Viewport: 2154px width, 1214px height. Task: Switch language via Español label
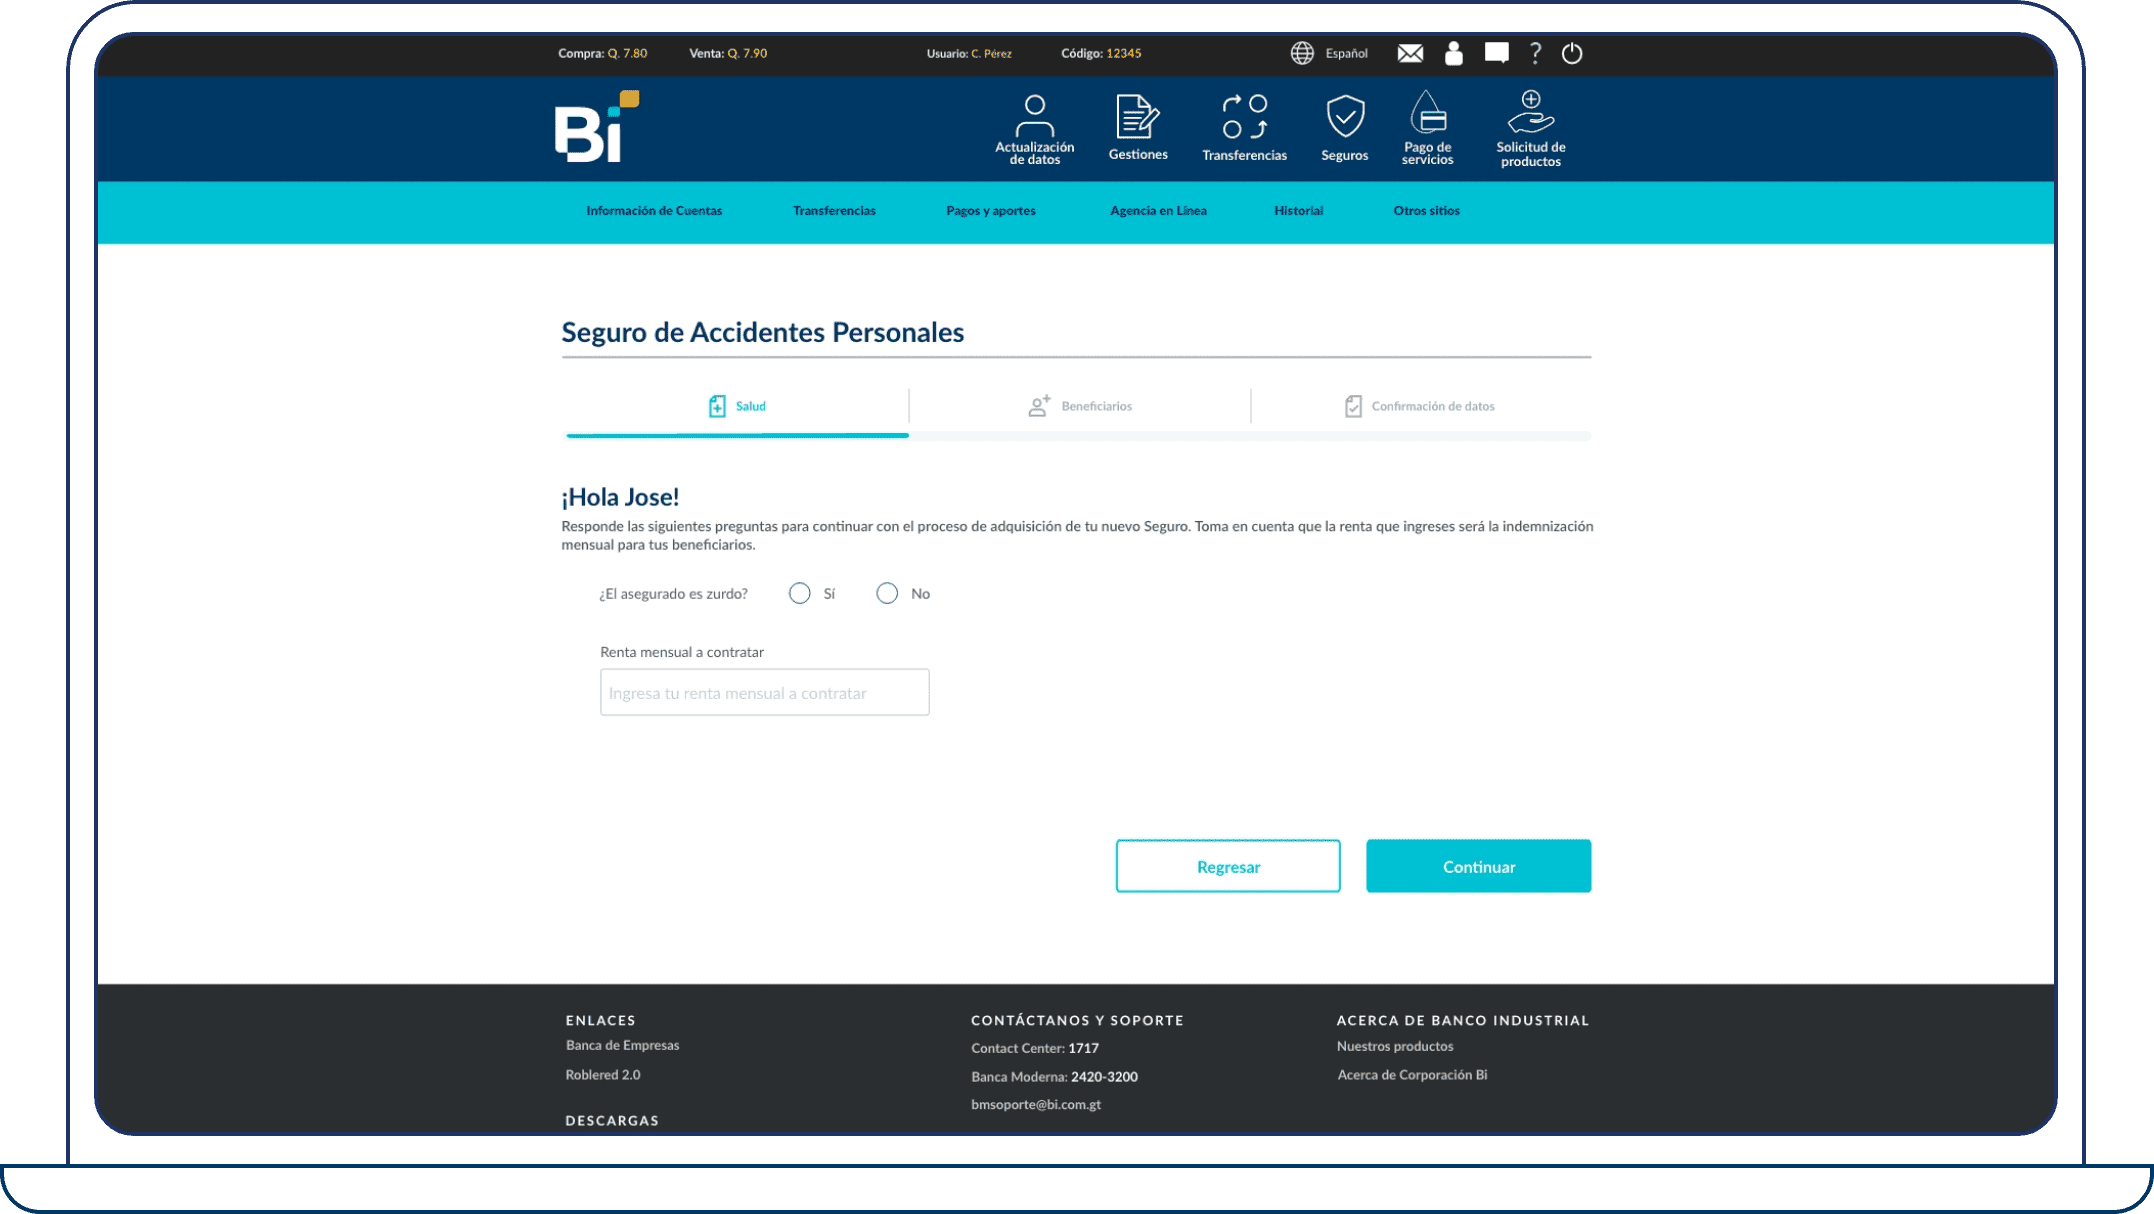(1346, 53)
